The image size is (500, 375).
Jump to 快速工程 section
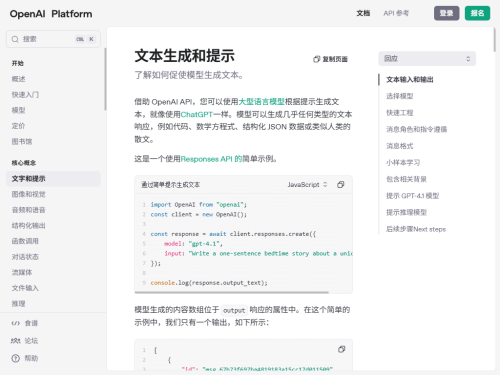(x=400, y=113)
